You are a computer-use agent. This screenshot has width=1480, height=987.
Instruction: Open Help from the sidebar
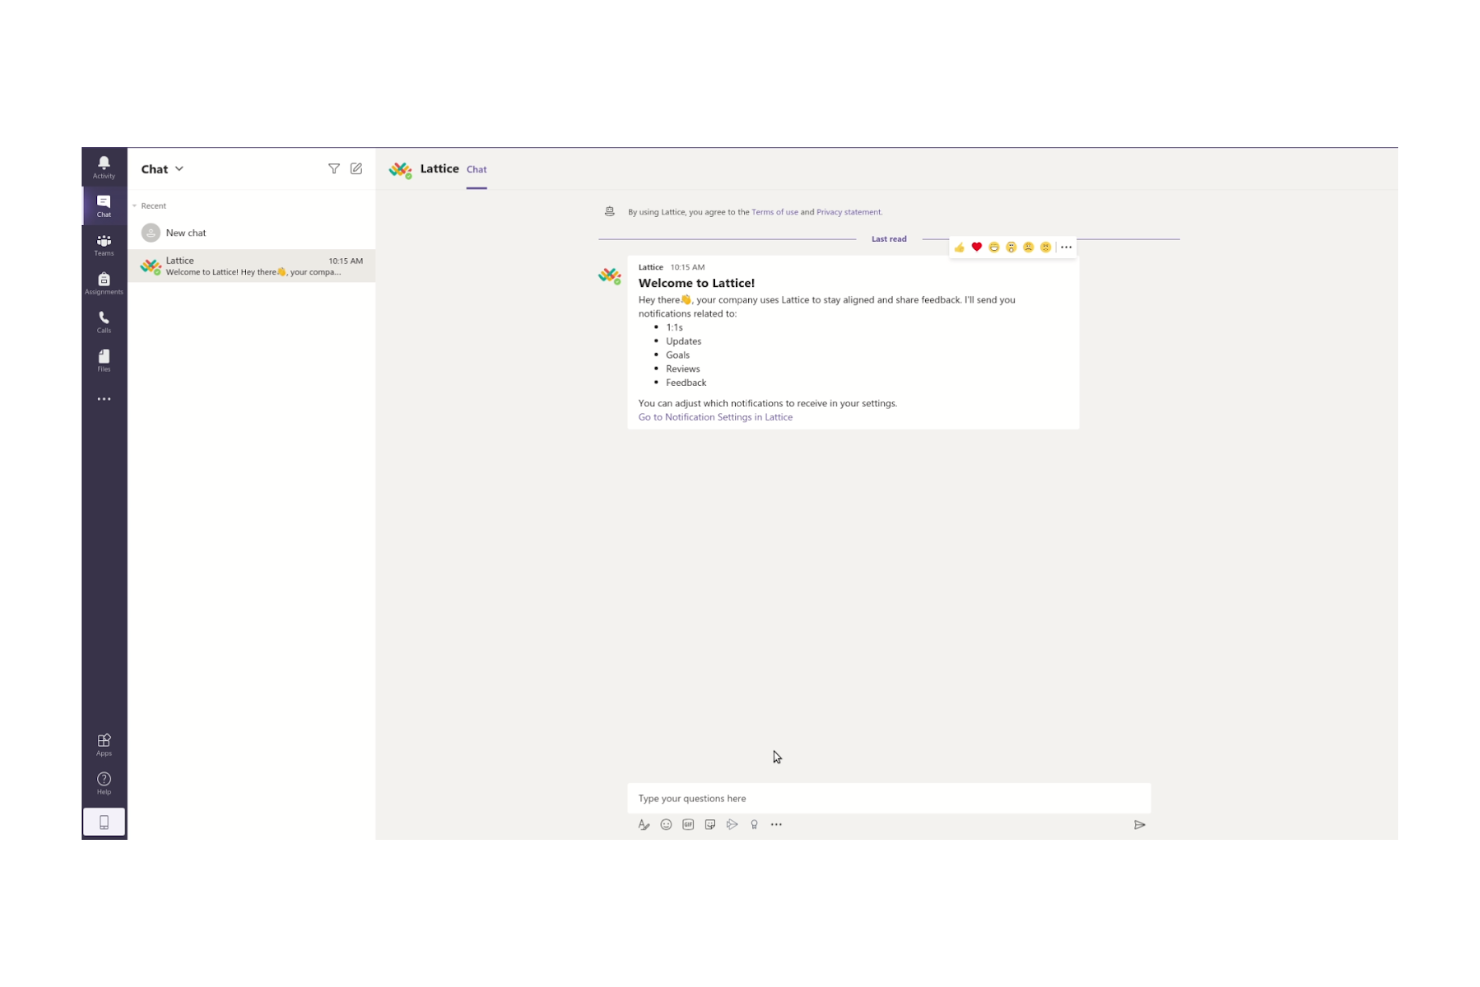click(x=104, y=783)
